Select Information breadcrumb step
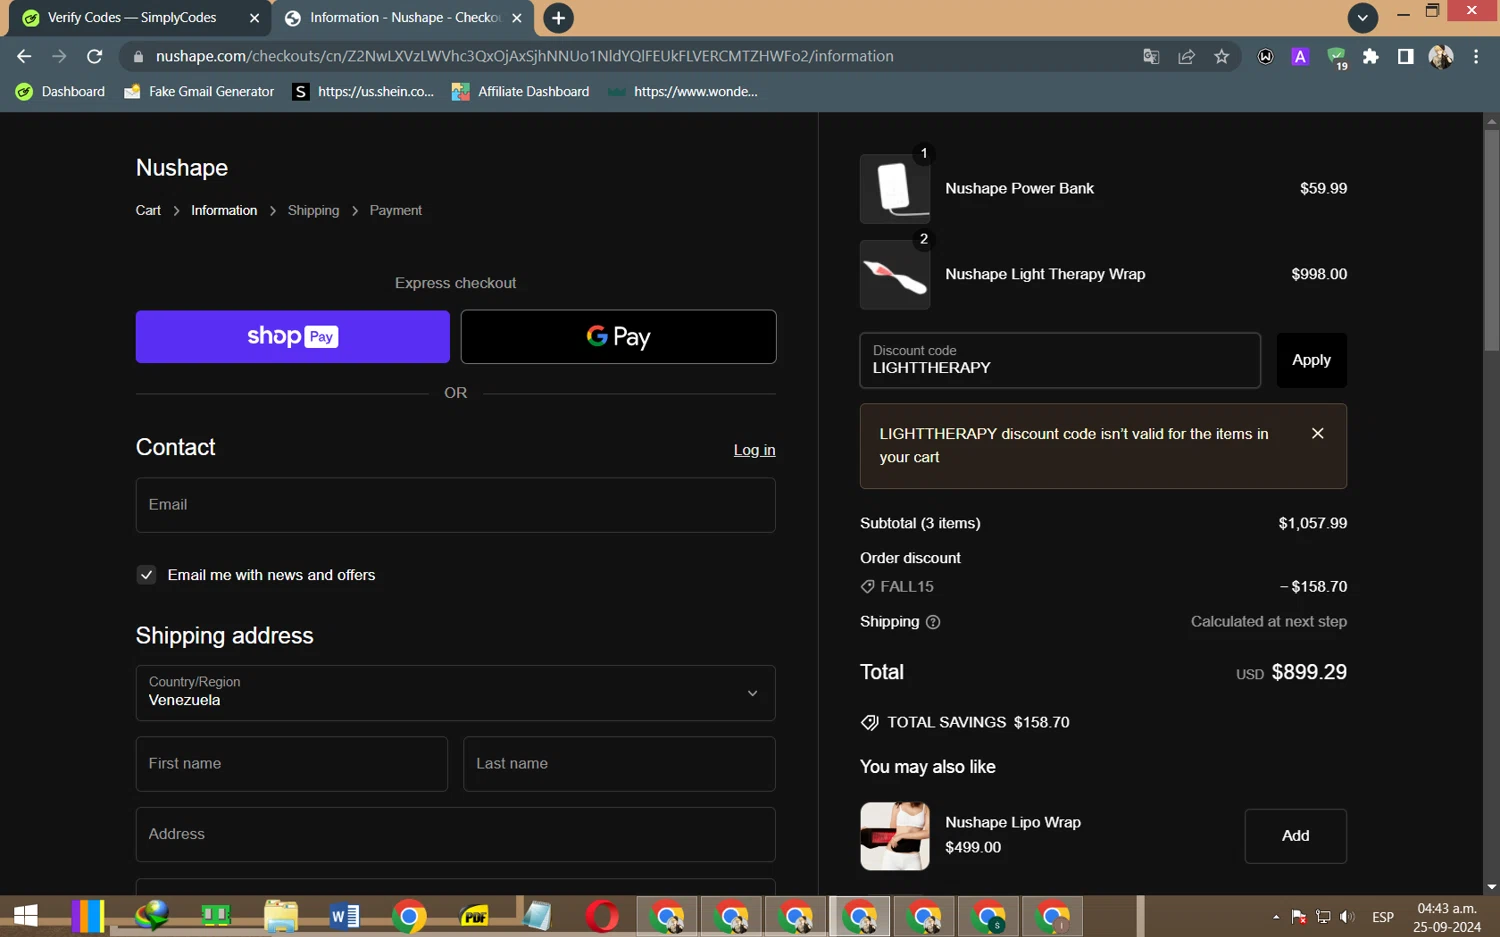1500x937 pixels. click(x=224, y=211)
